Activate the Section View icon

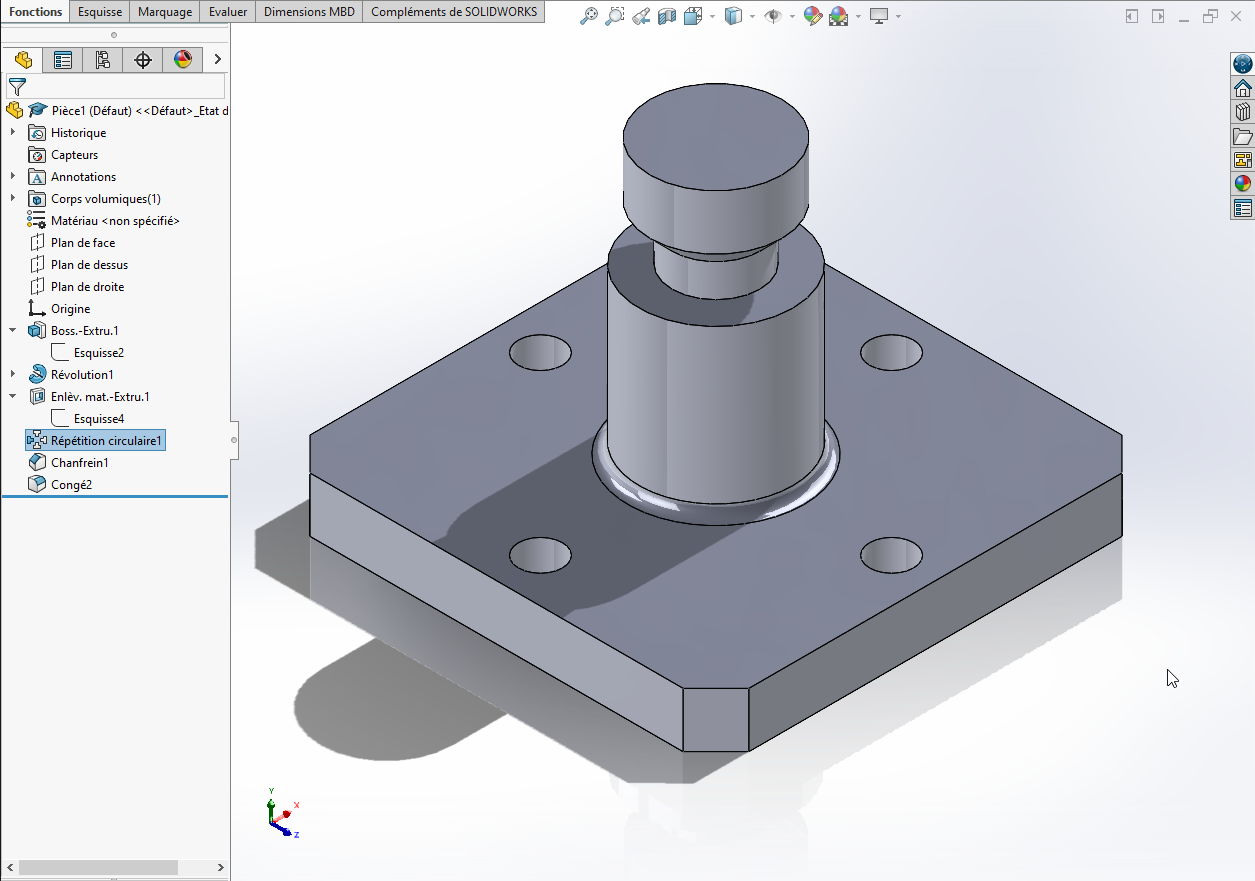coord(667,16)
